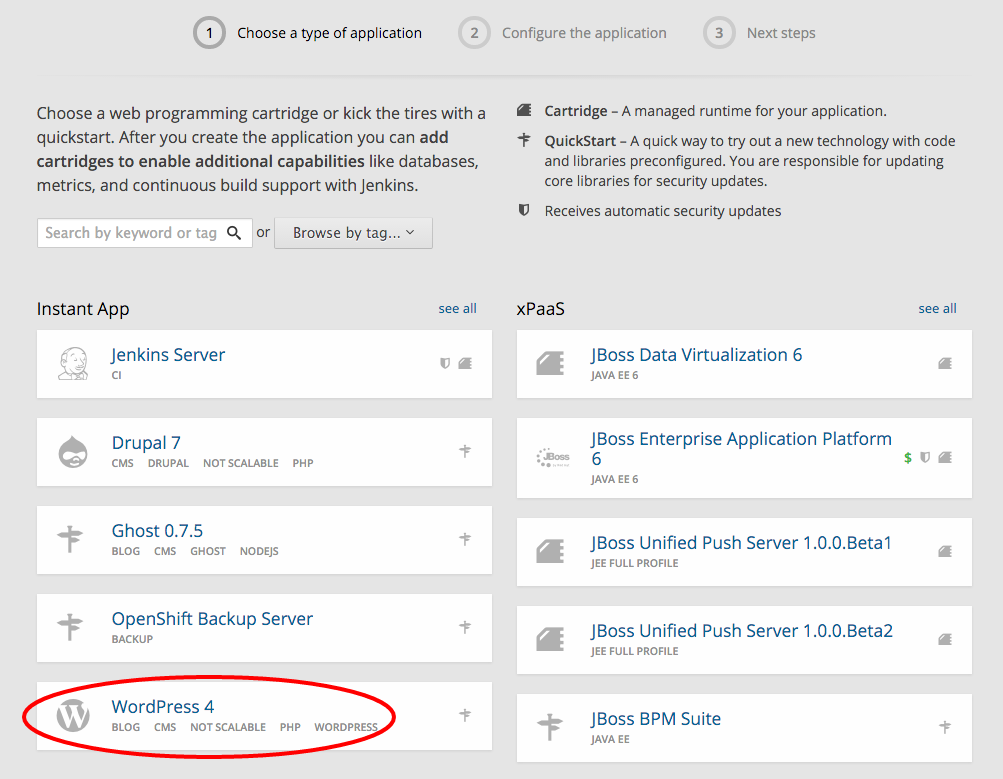This screenshot has width=1003, height=779.
Task: Click the xPaaS section heading
Action: (541, 309)
